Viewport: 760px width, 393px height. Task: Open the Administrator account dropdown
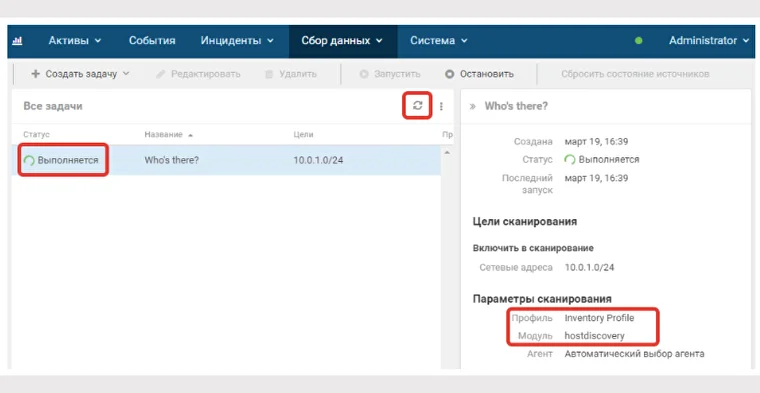[709, 41]
